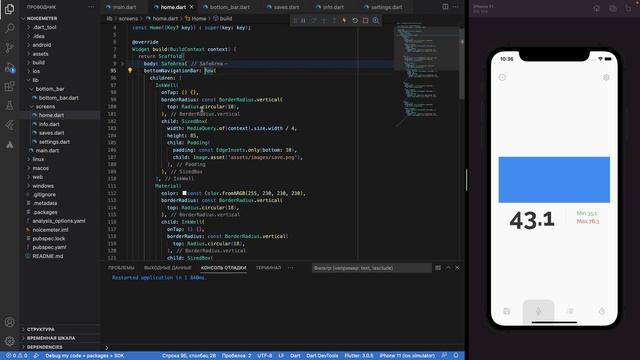Click the debug console filter input
Viewport: 640px width, 360px height.
coord(371,268)
